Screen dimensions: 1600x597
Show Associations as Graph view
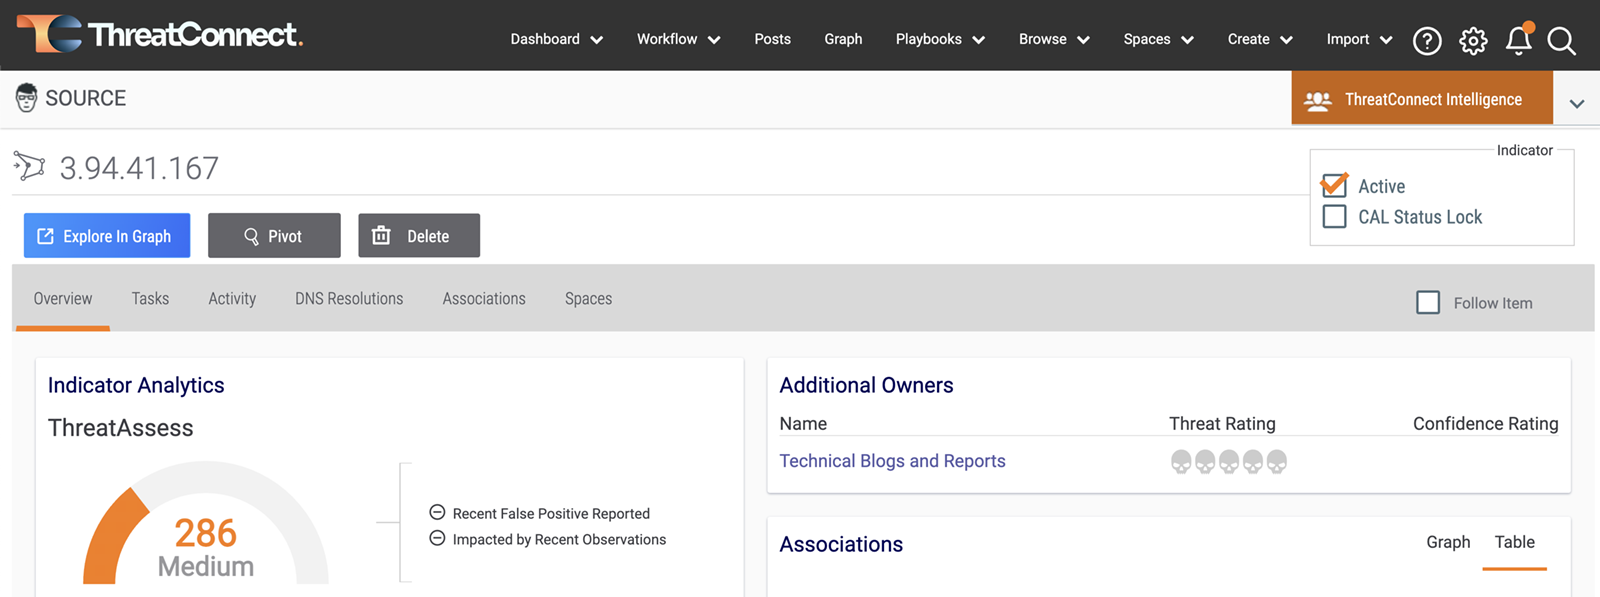coord(1448,542)
